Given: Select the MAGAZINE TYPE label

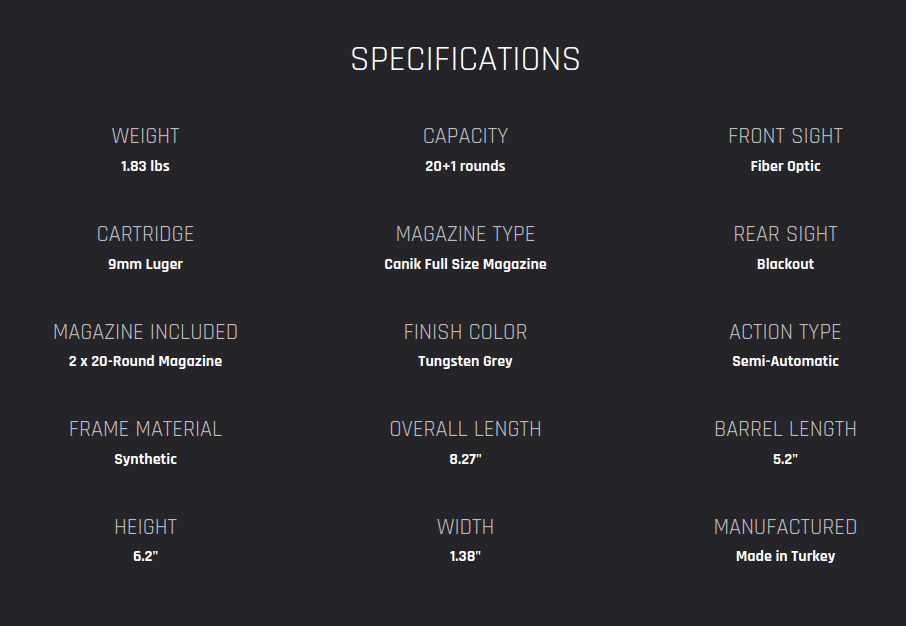Looking at the screenshot, I should click(465, 234).
